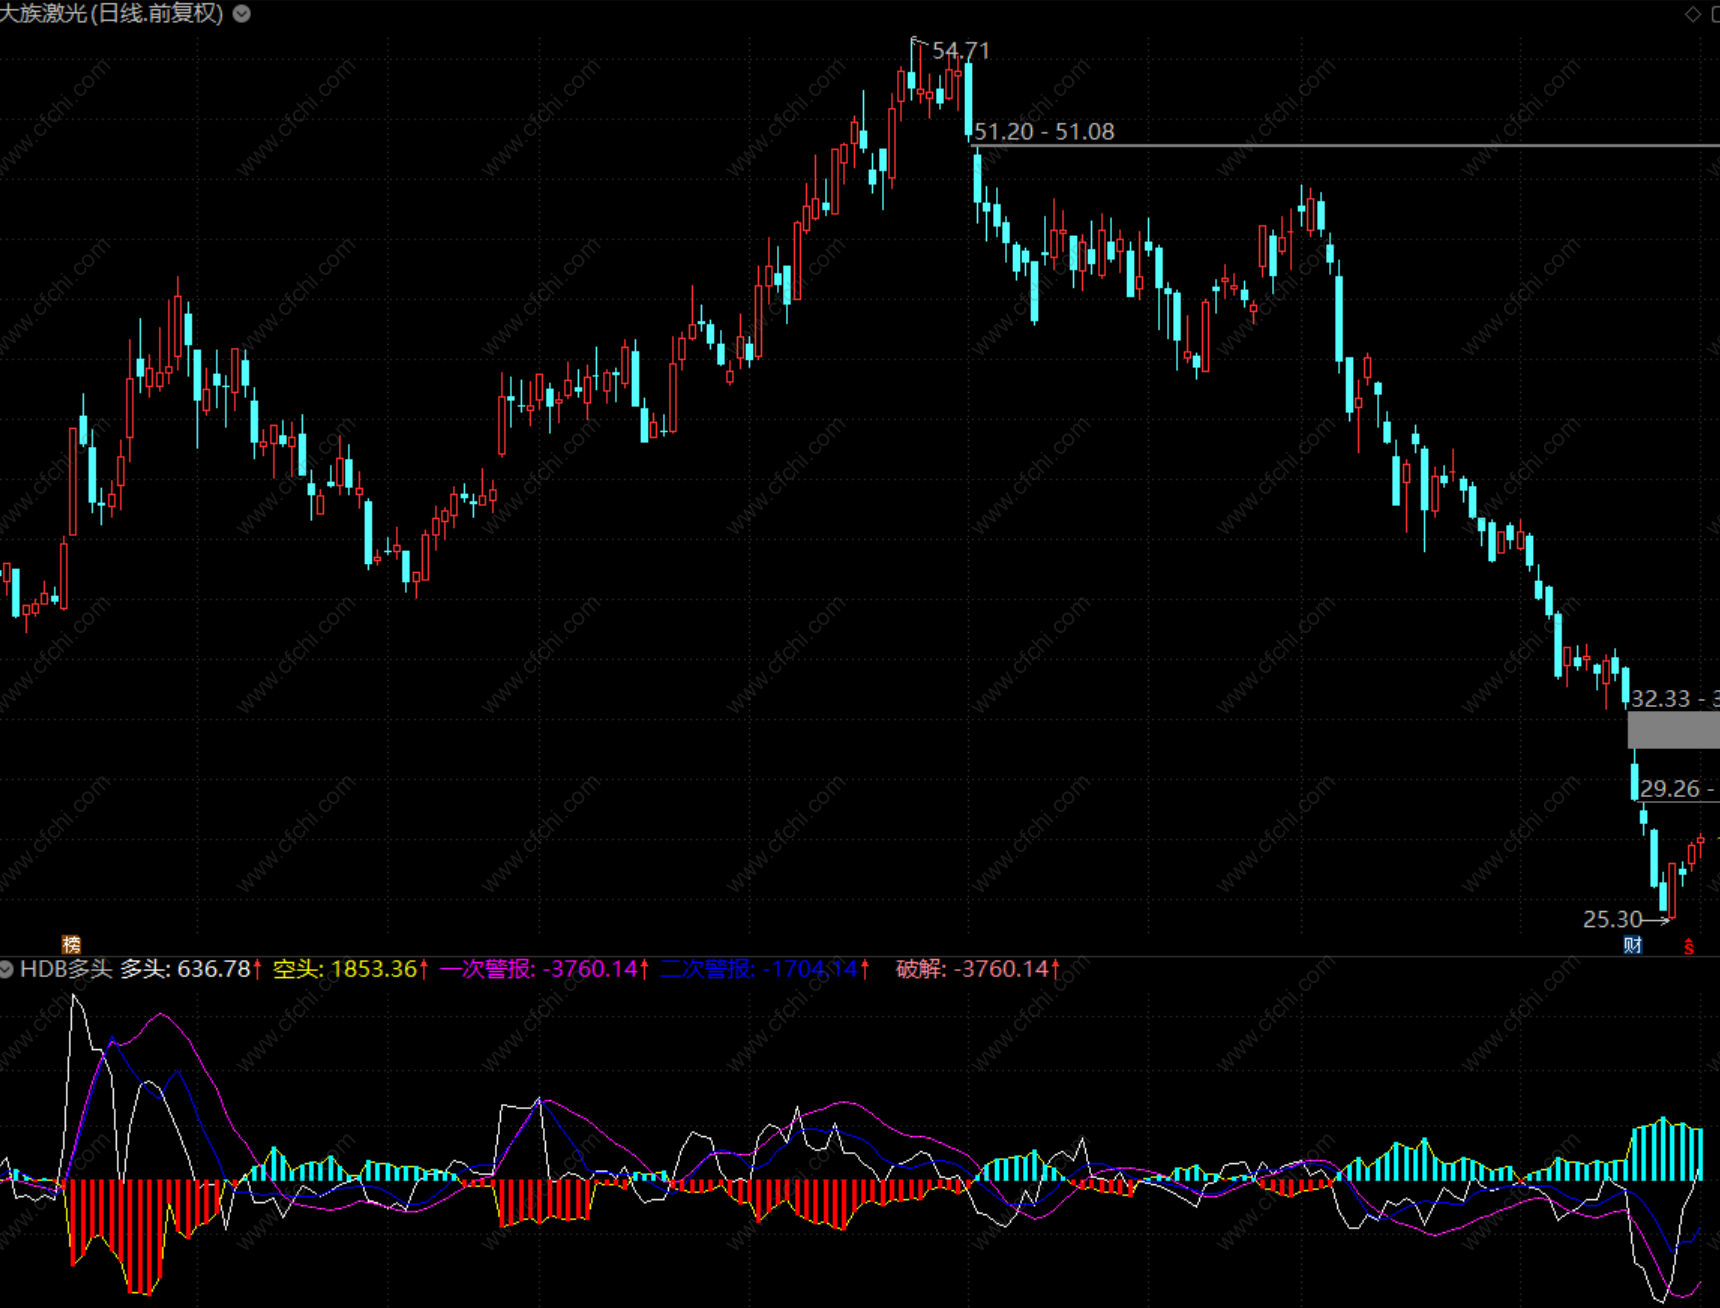1720x1308 pixels.
Task: Click the red S signal marker
Action: pyautogui.click(x=1689, y=946)
